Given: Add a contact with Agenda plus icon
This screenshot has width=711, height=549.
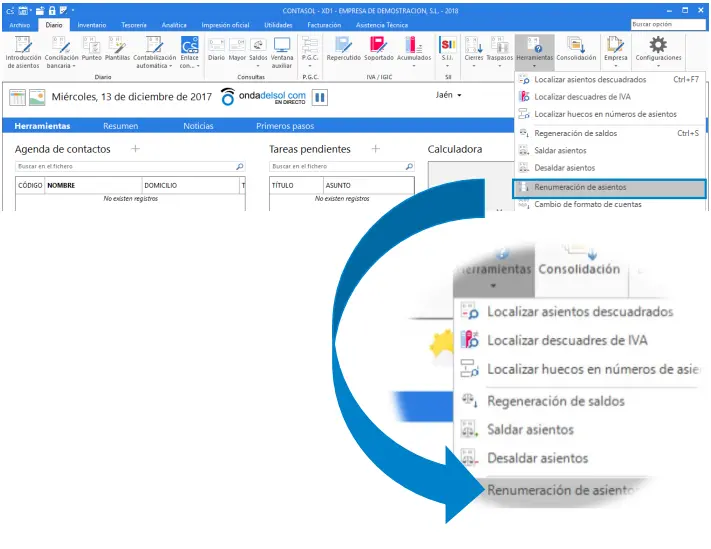Looking at the screenshot, I should 135,149.
